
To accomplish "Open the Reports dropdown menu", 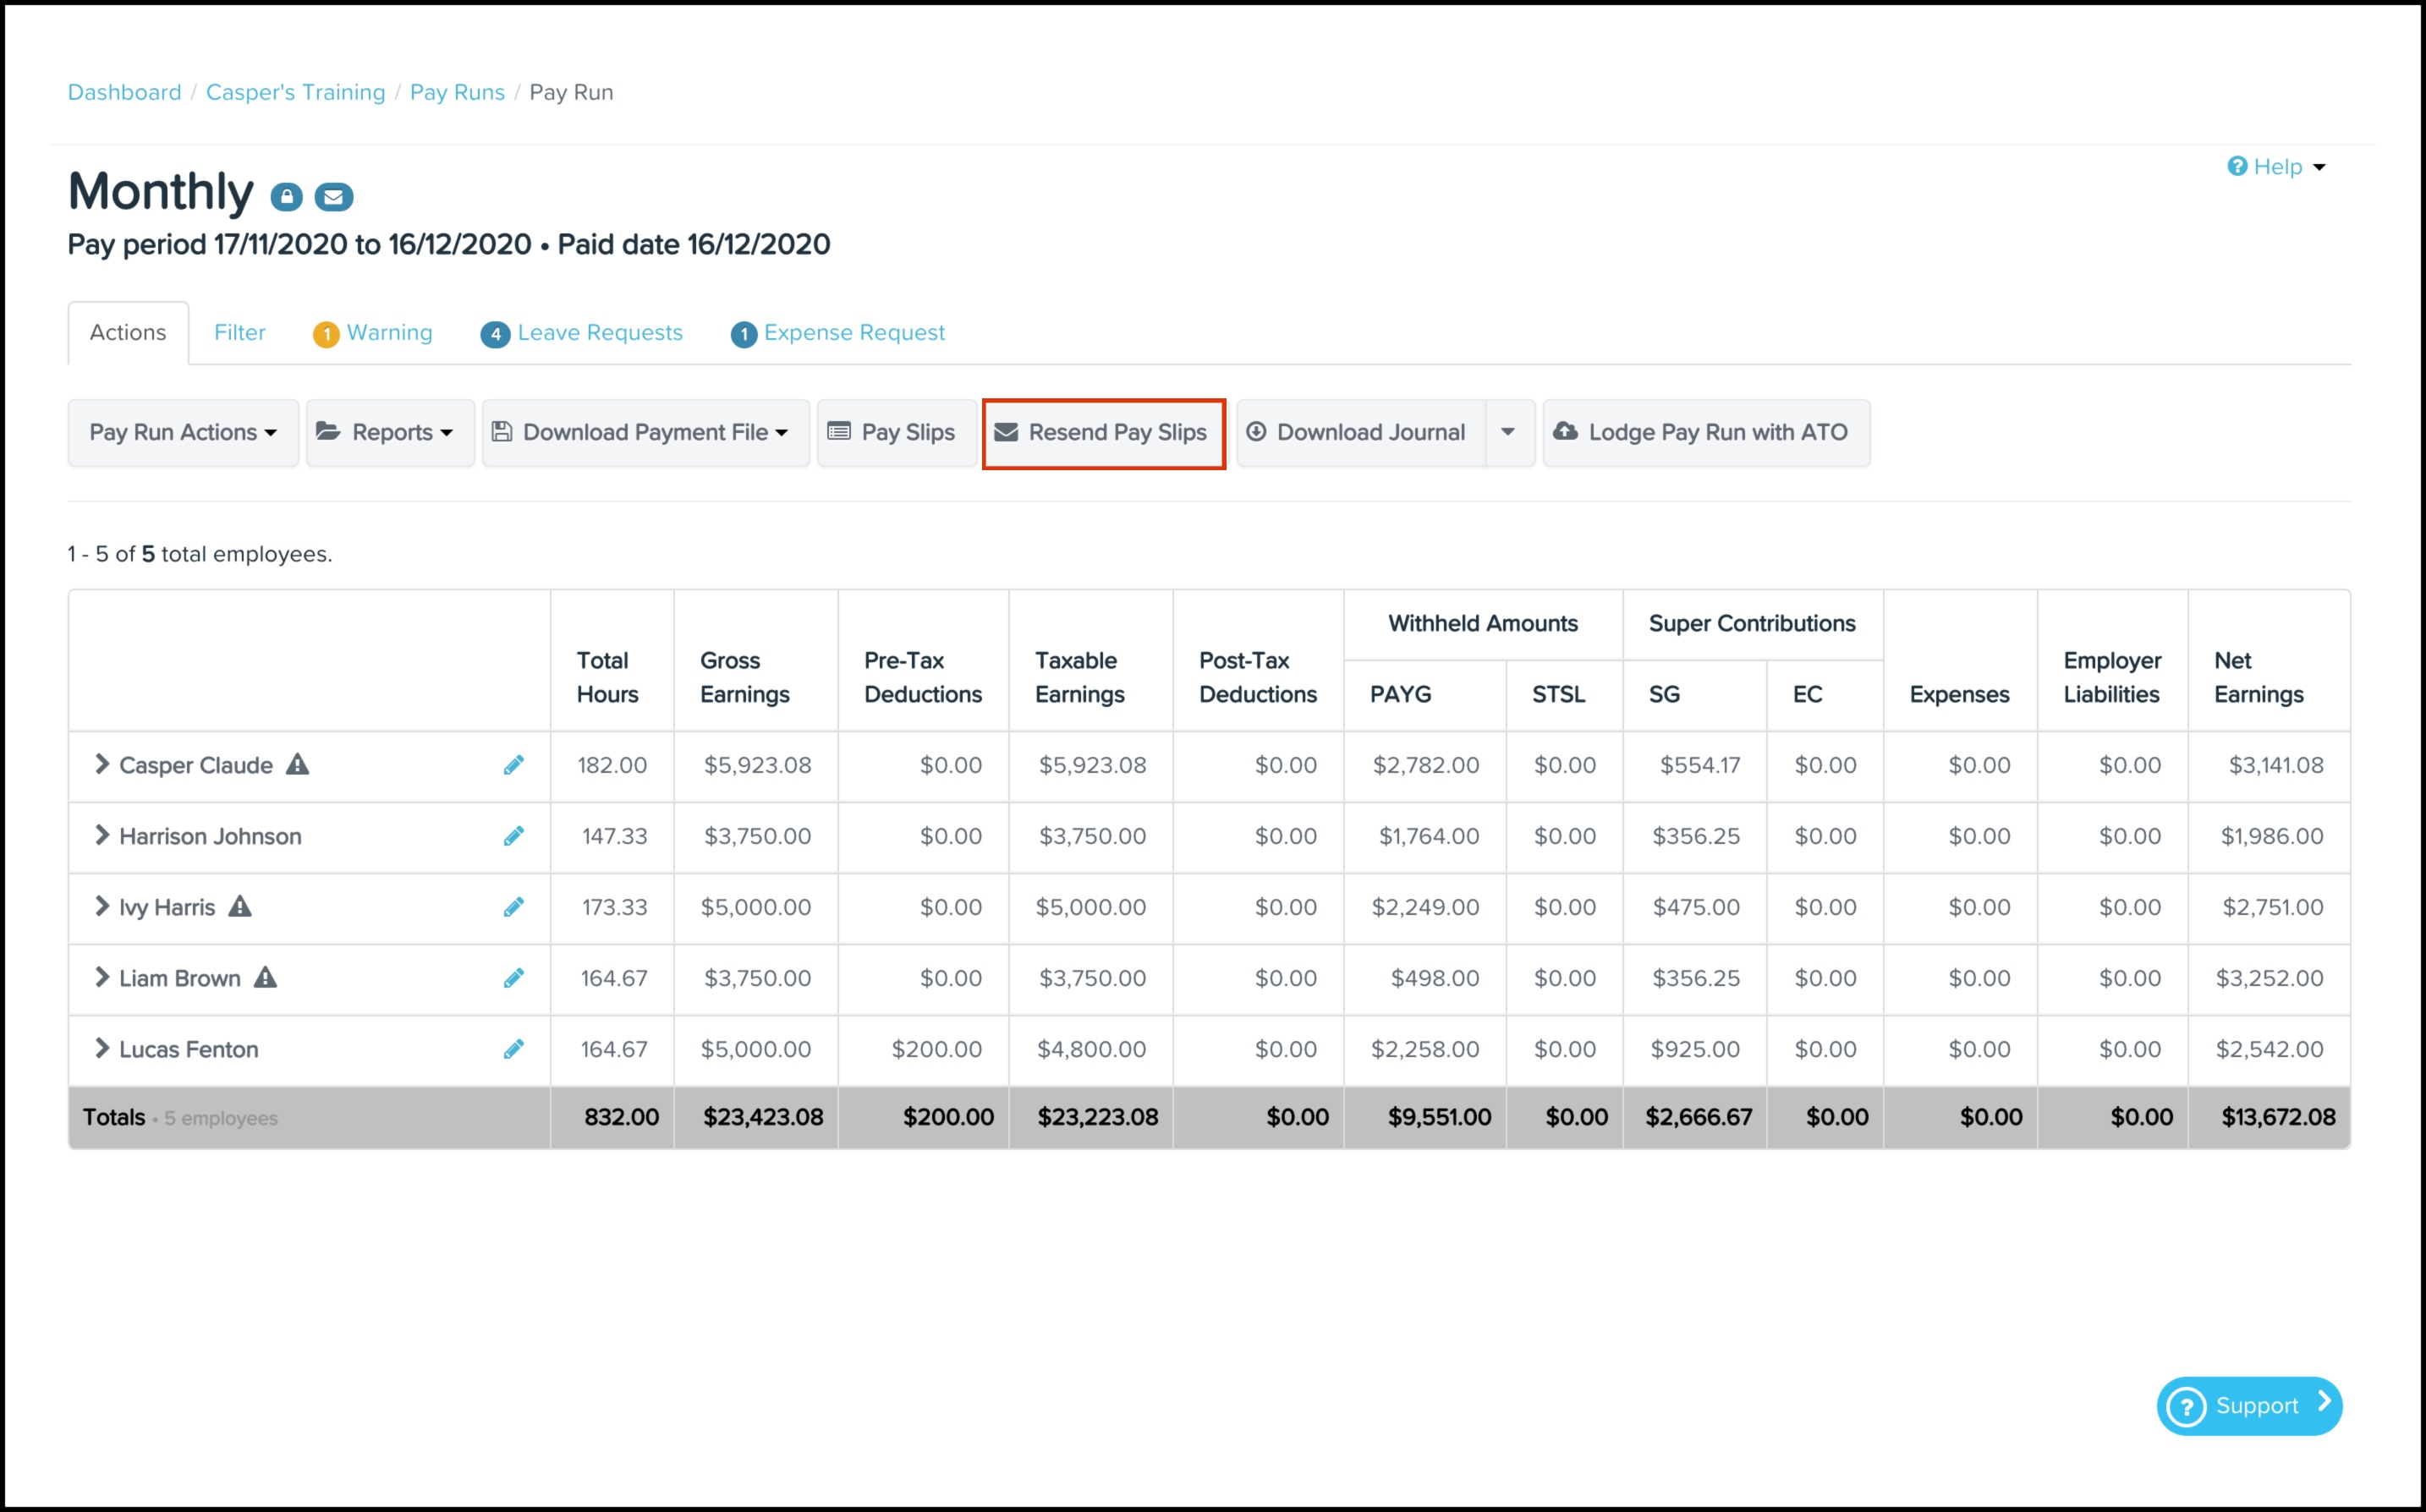I will pos(390,432).
